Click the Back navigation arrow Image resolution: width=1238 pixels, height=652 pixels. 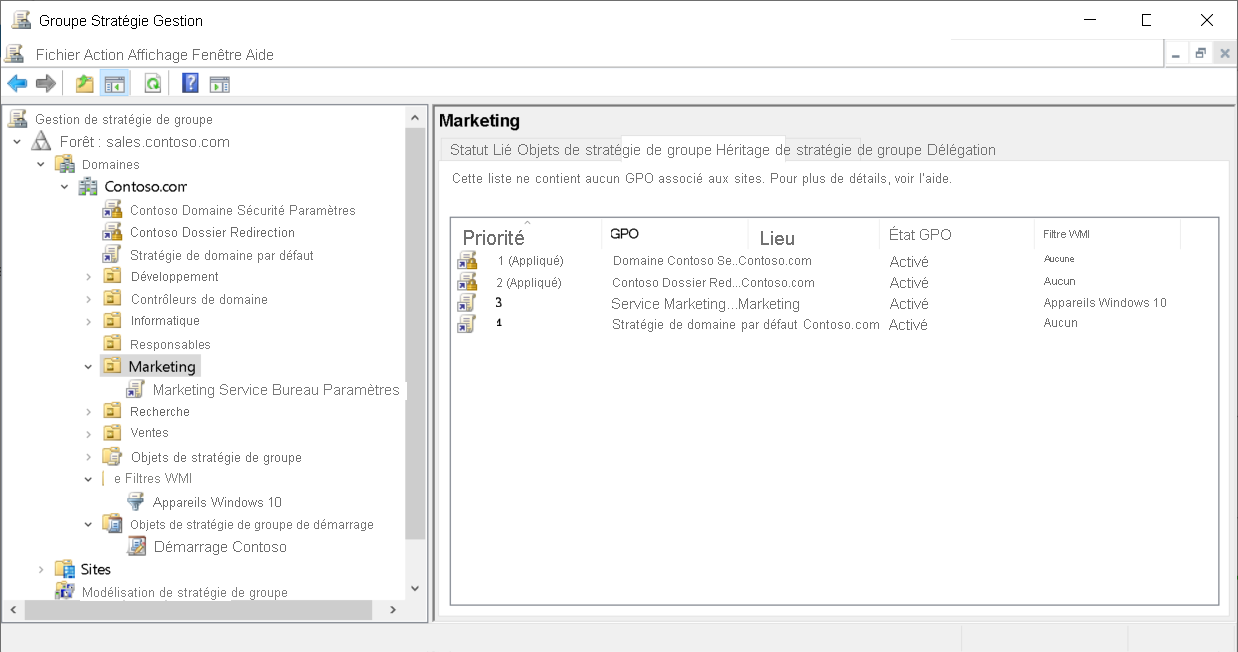point(16,83)
